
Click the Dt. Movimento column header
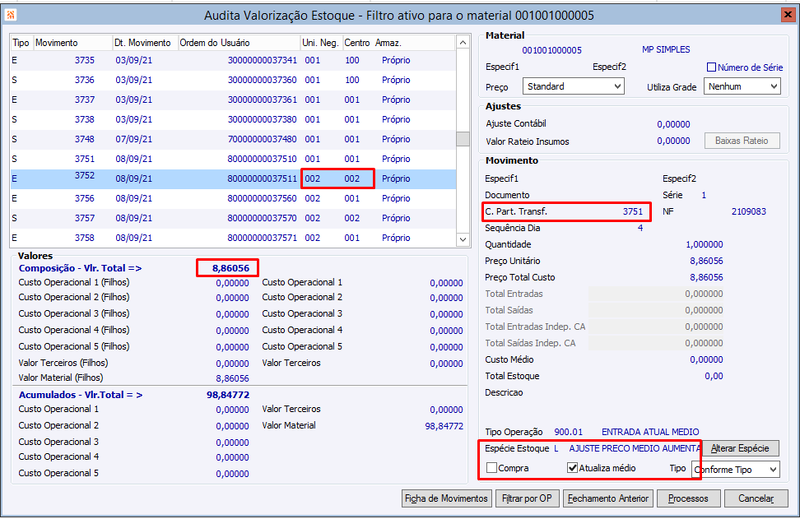145,43
